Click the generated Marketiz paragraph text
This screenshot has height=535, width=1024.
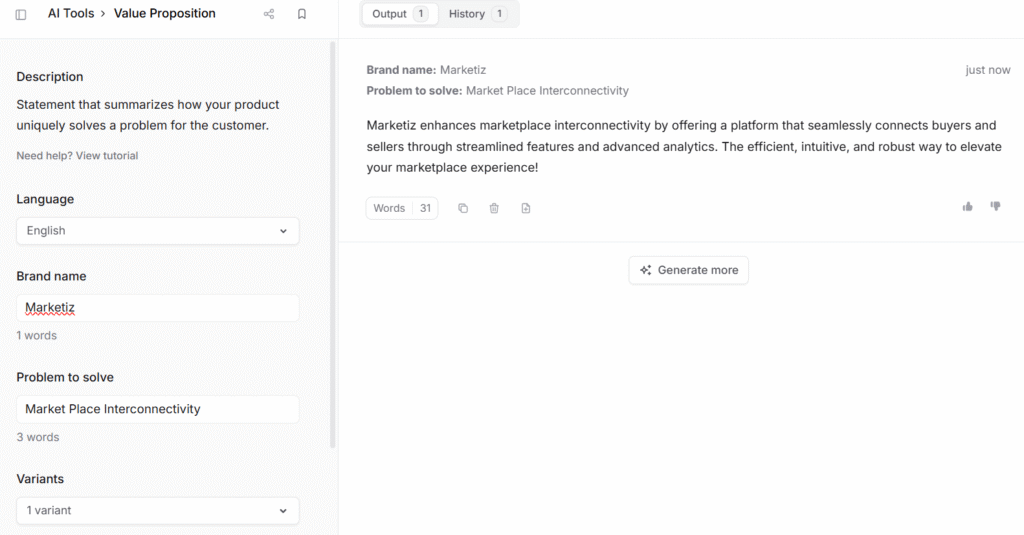[684, 146]
